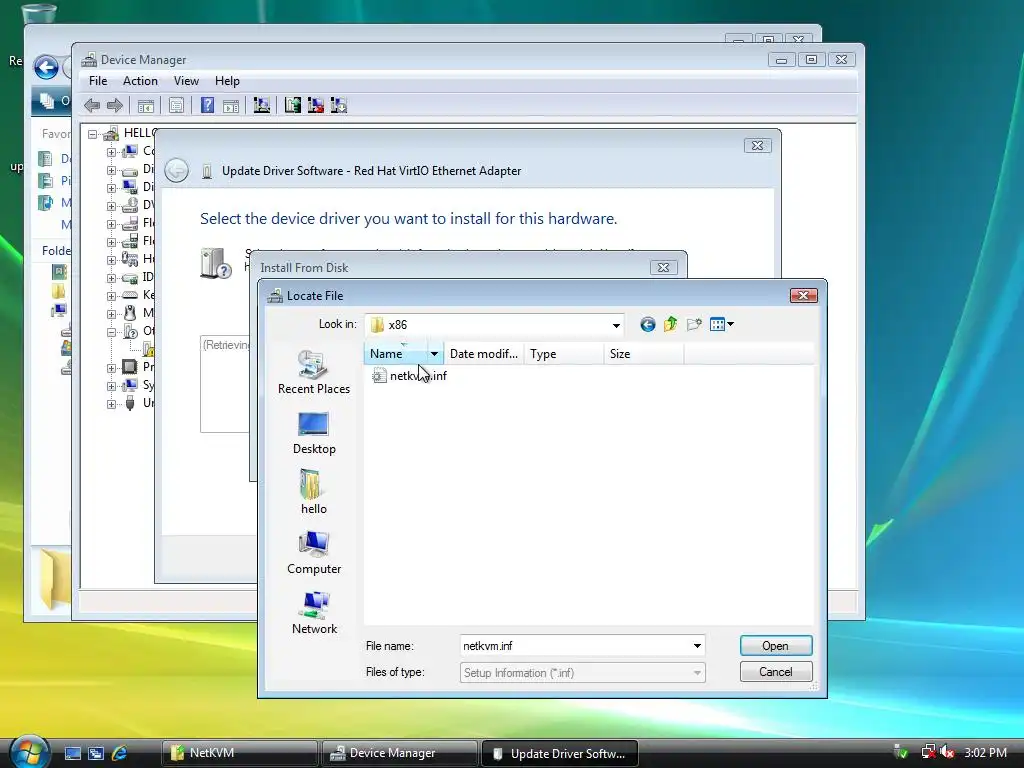Expand the tree node with the keyboard icon

(111, 295)
